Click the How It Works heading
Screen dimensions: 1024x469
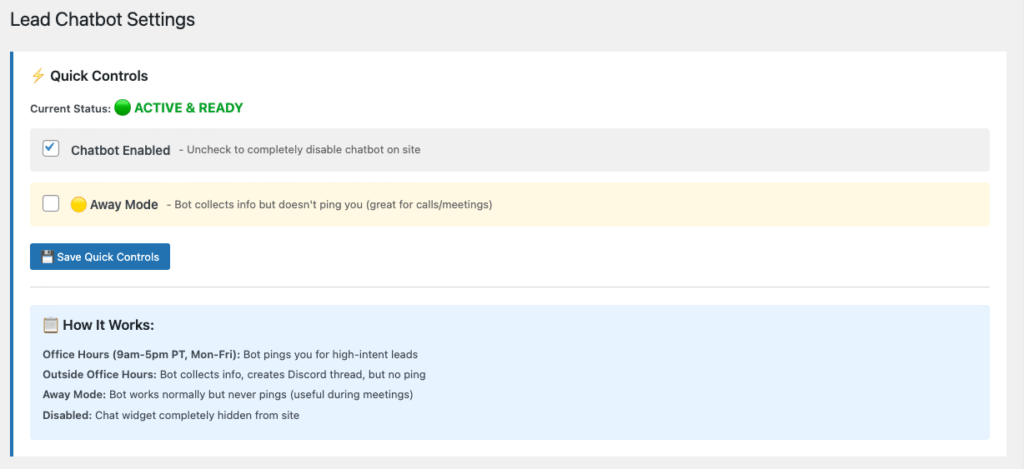click(x=110, y=325)
